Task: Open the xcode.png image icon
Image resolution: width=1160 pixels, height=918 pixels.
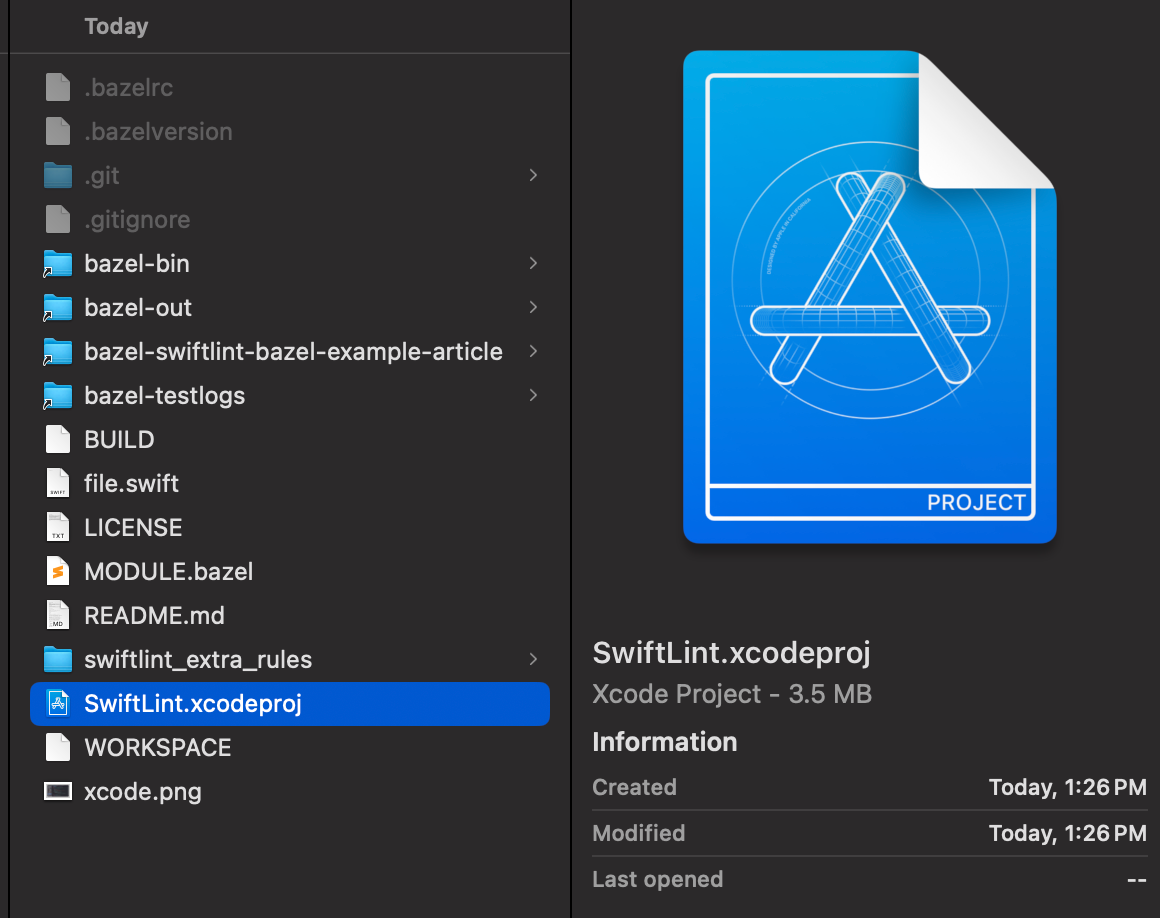Action: click(58, 791)
